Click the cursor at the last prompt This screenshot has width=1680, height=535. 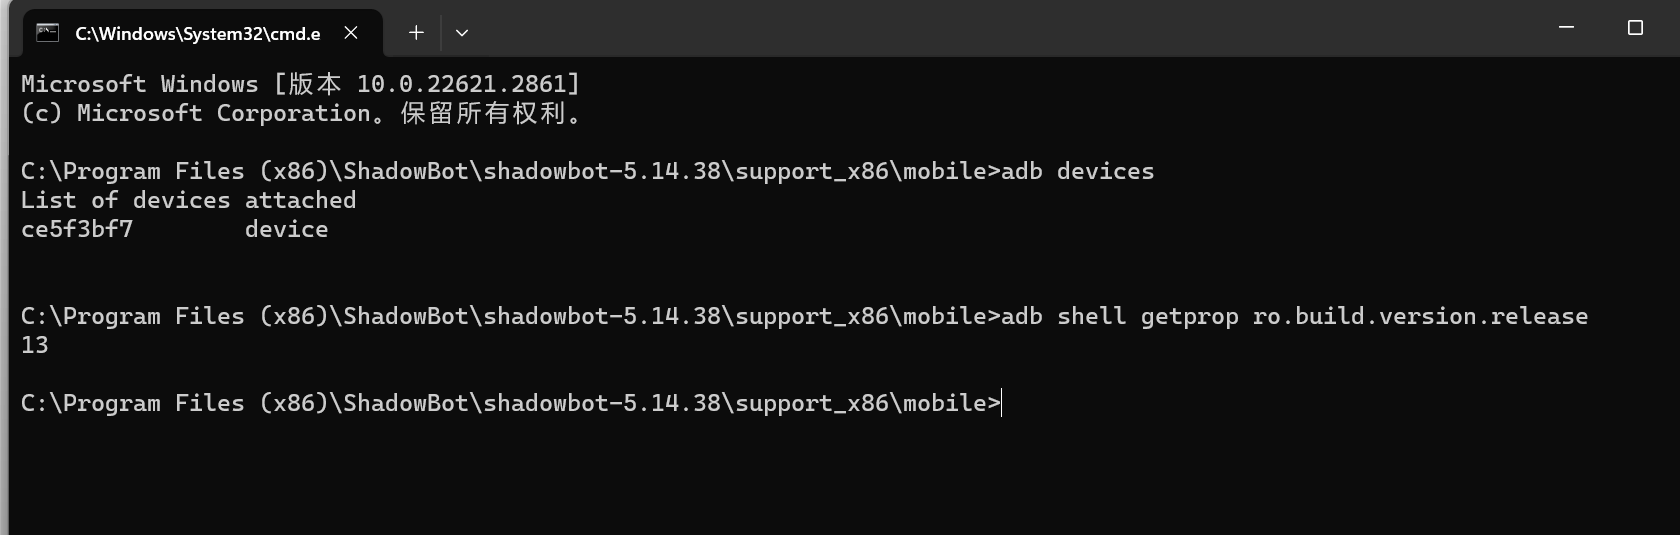pyautogui.click(x=1002, y=403)
